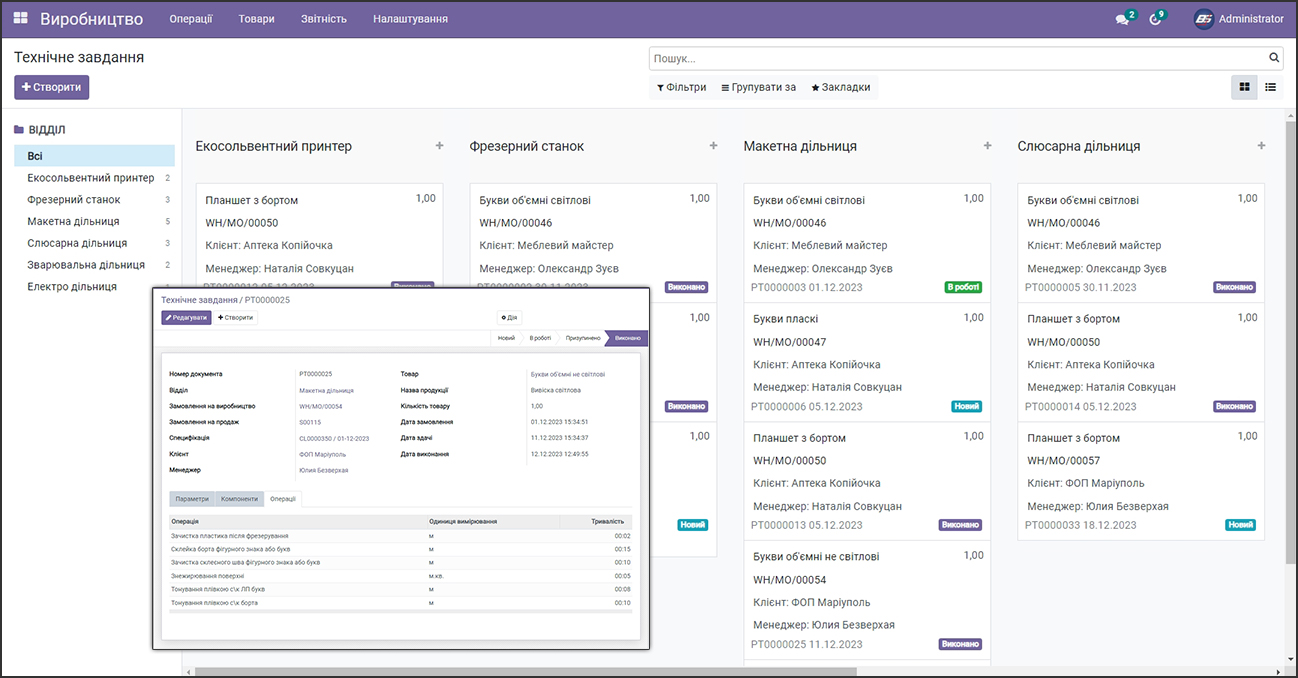
Task: Click the Виробництво app title
Action: coord(91,18)
